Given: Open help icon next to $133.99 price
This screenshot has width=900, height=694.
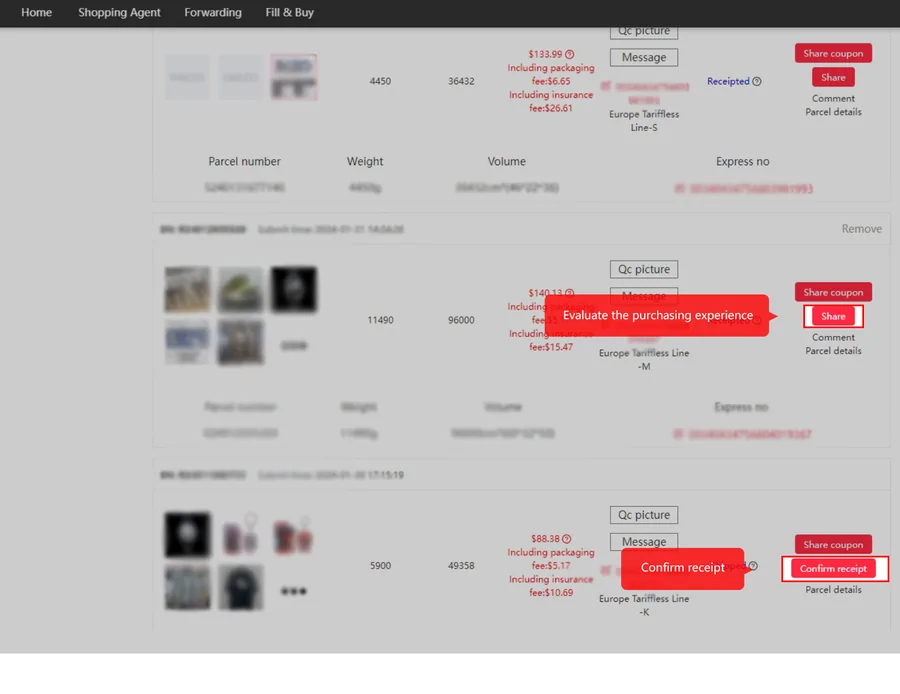Looking at the screenshot, I should tap(569, 55).
